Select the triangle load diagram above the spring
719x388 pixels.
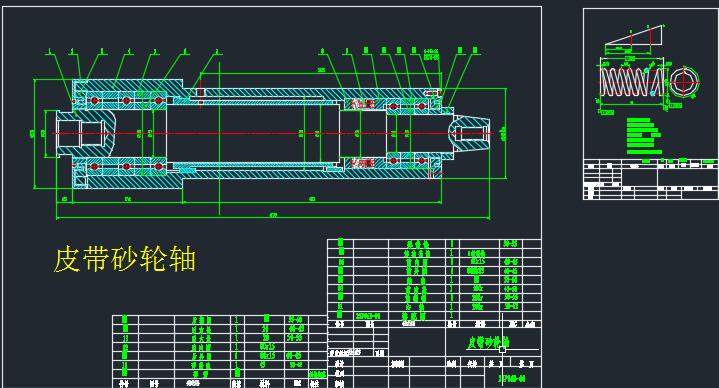(x=634, y=36)
